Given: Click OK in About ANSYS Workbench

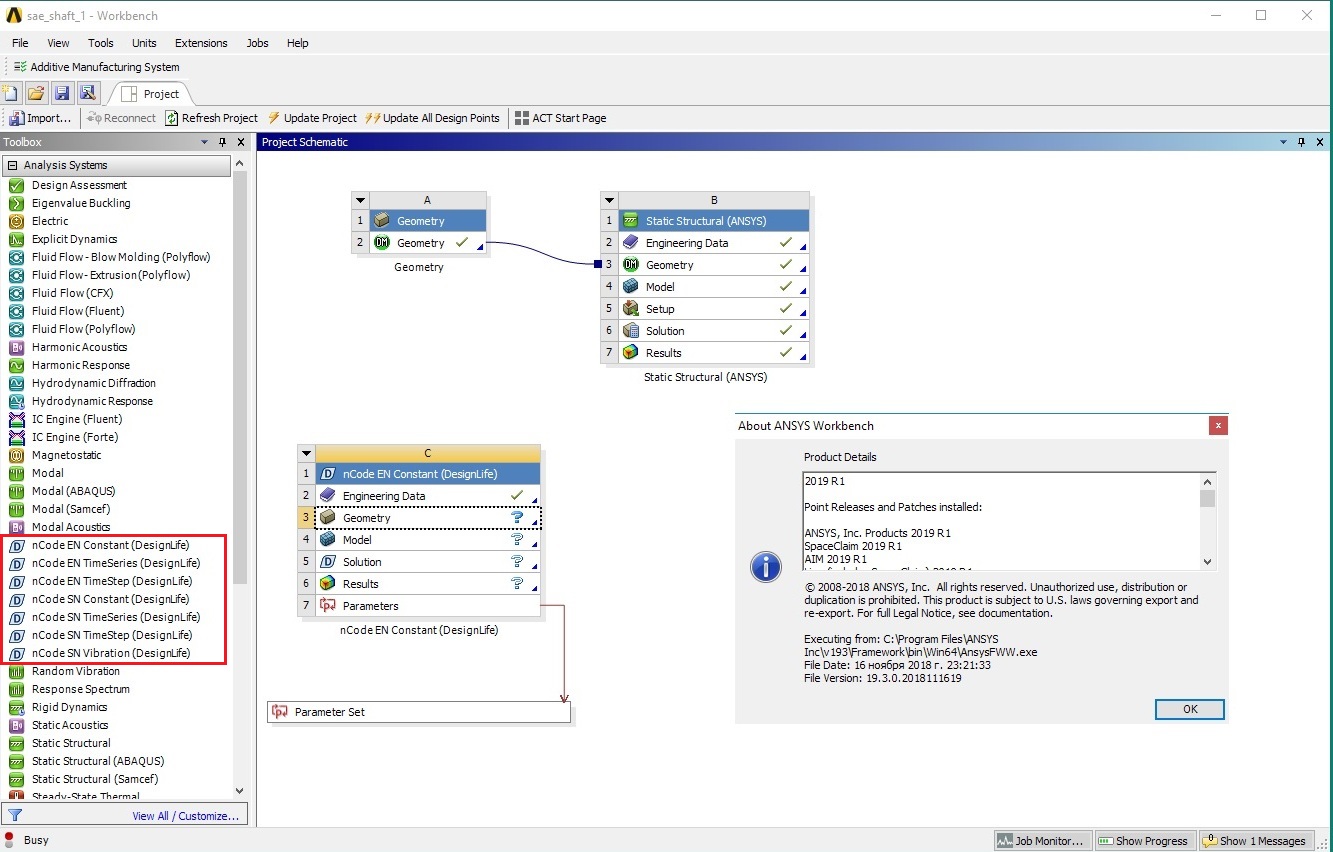Looking at the screenshot, I should 1190,709.
